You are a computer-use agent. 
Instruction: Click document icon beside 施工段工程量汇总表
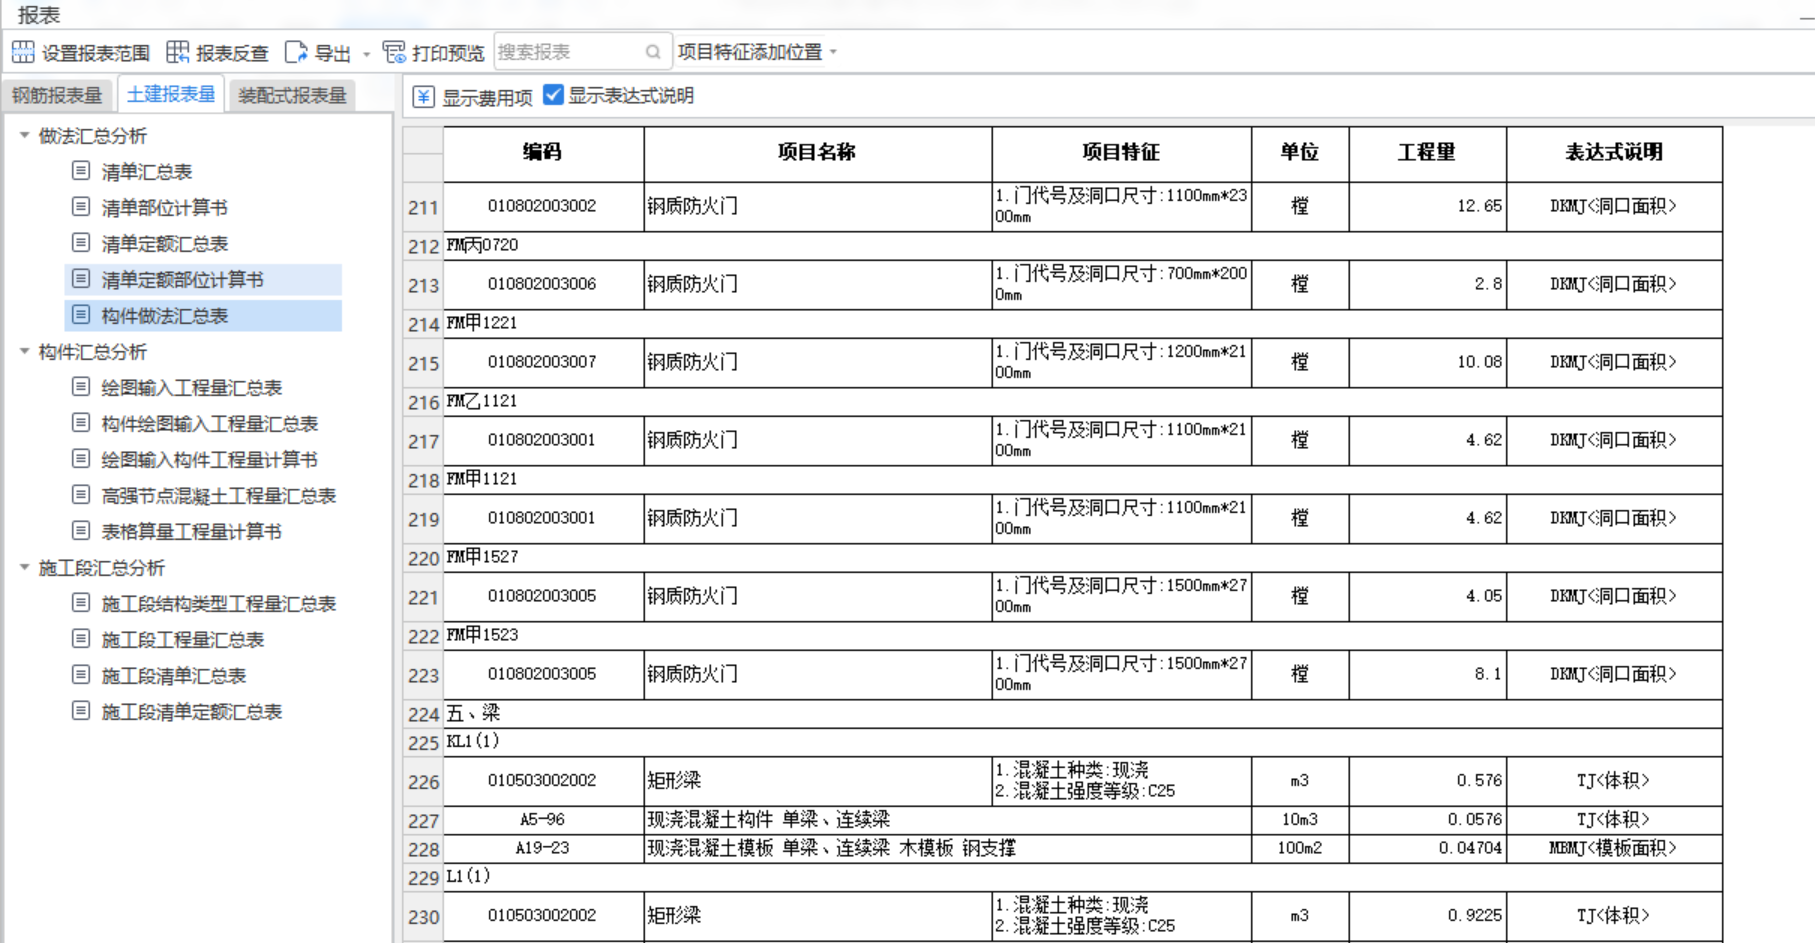click(81, 639)
